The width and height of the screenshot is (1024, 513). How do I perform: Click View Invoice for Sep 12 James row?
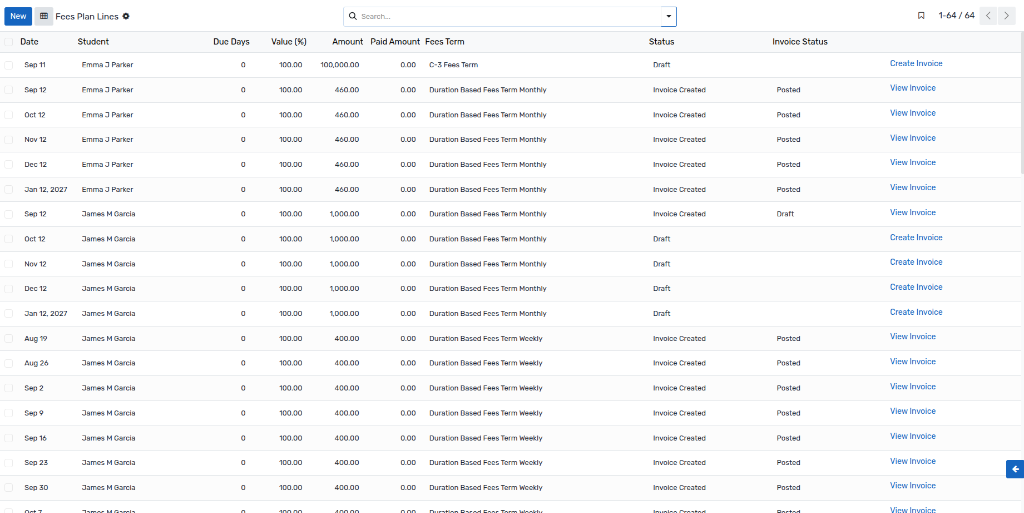[913, 212]
